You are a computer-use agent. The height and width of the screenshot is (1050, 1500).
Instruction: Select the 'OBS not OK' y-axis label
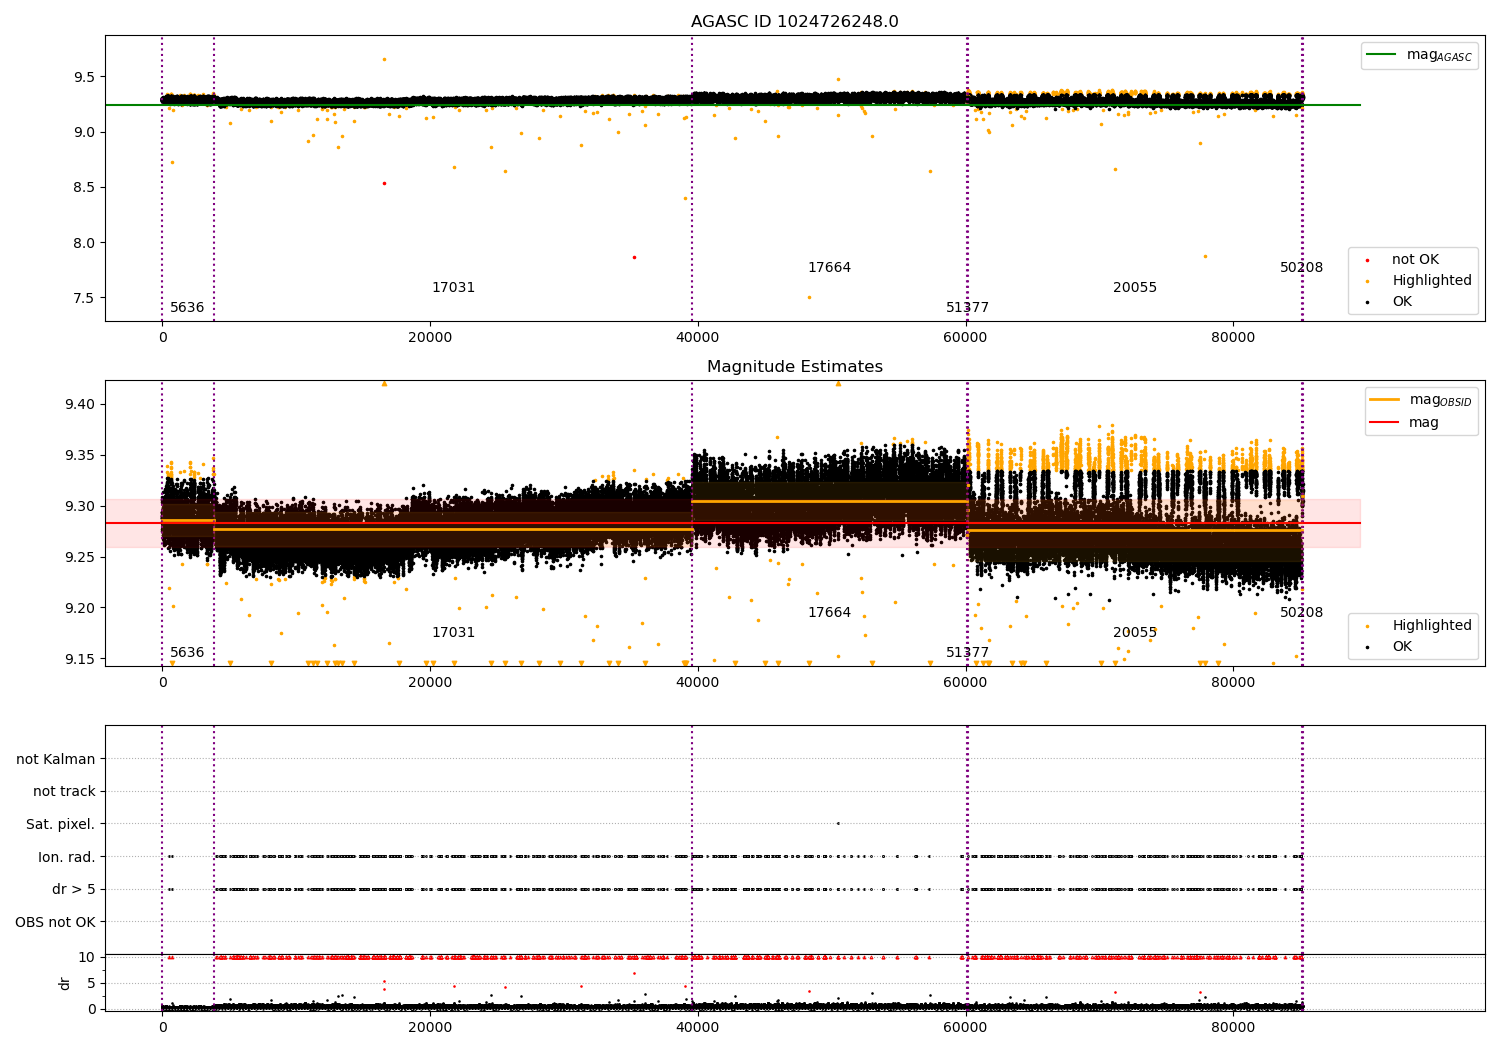click(x=55, y=922)
